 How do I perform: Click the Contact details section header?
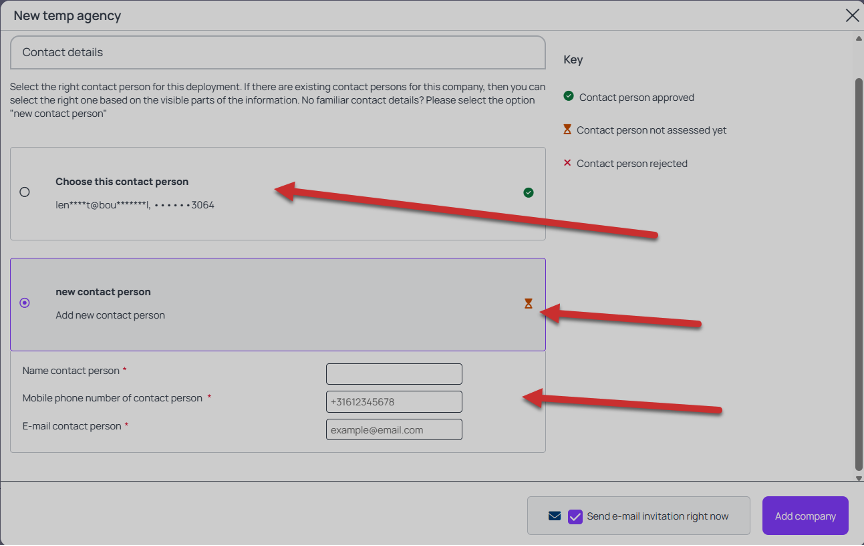click(x=278, y=52)
